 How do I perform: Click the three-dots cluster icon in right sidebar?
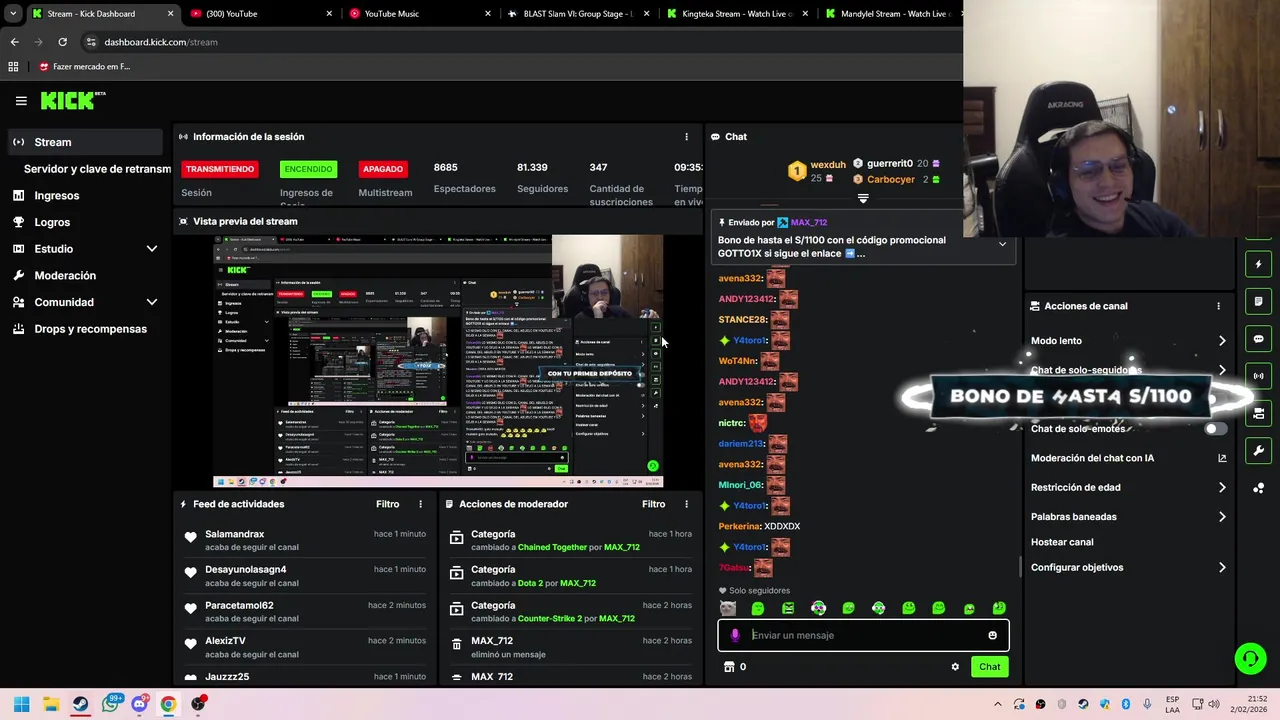tap(1259, 488)
